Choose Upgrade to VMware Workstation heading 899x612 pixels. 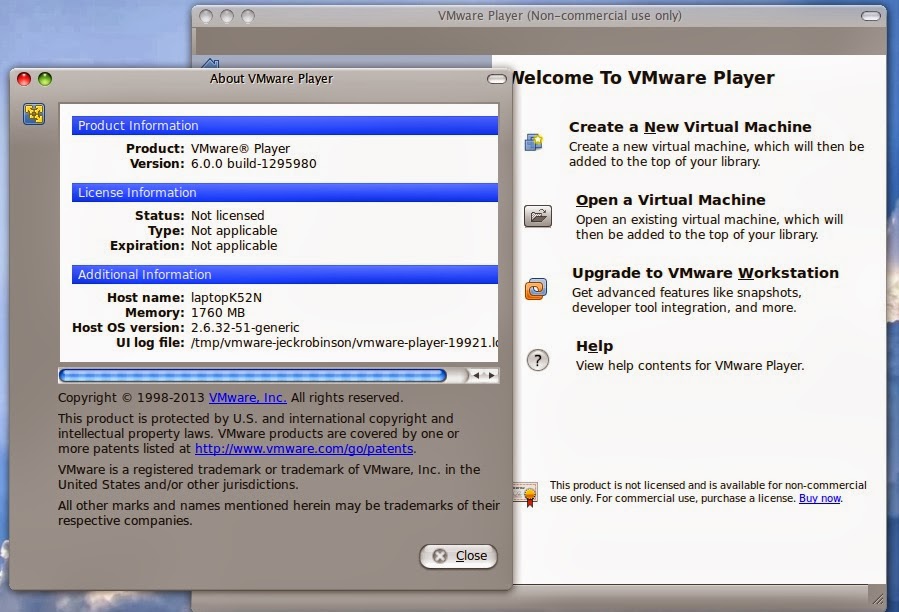click(x=705, y=272)
